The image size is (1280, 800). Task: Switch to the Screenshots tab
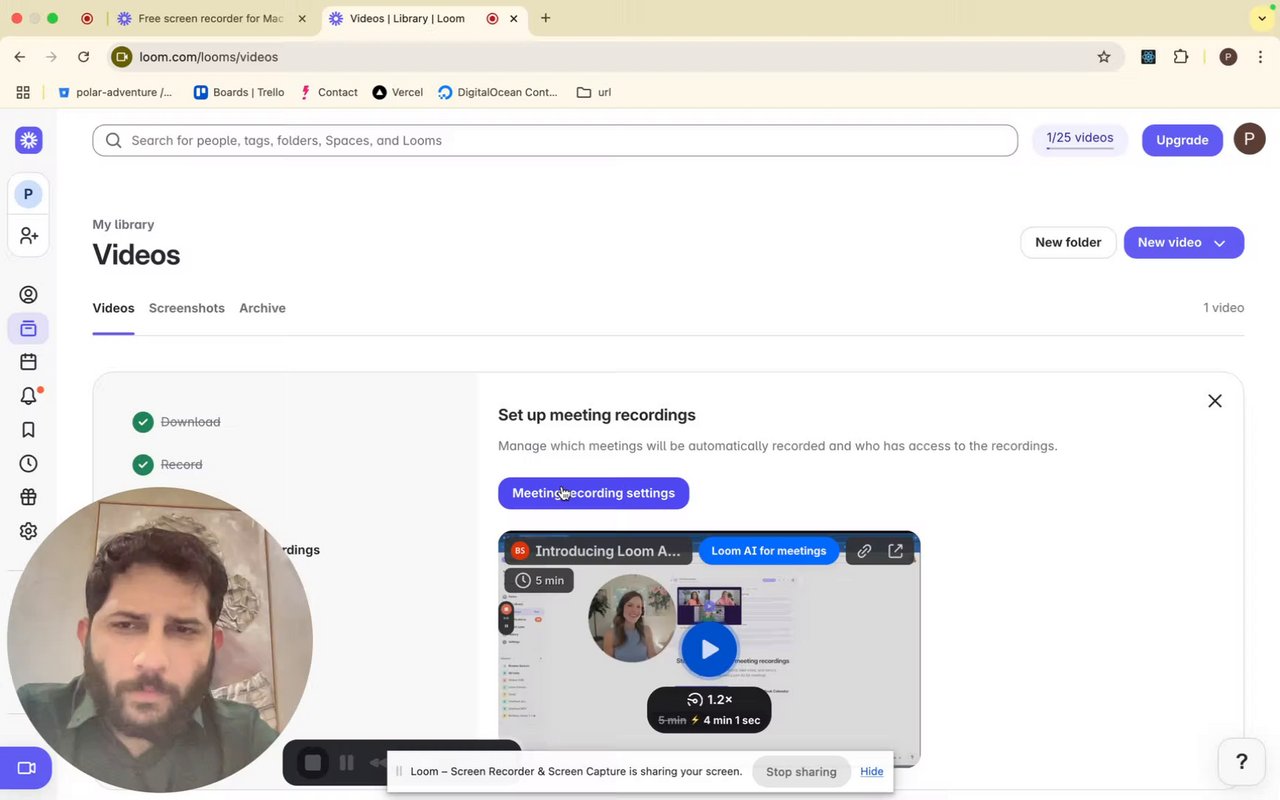pos(187,308)
